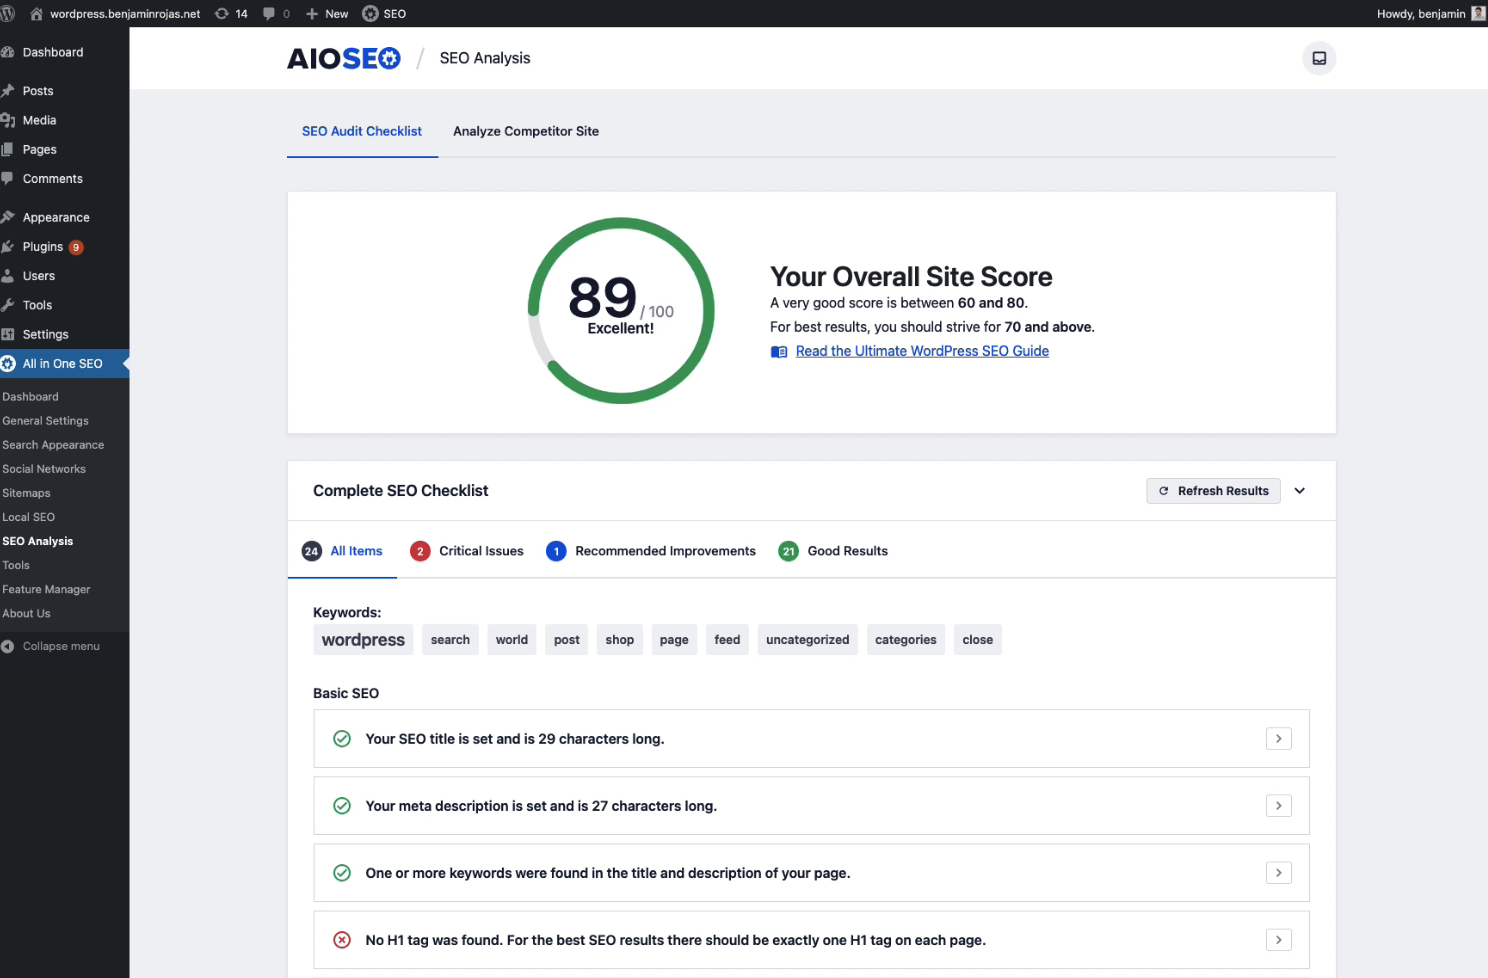Image resolution: width=1488 pixels, height=978 pixels.
Task: Select the All Items filter tab
Action: (x=342, y=551)
